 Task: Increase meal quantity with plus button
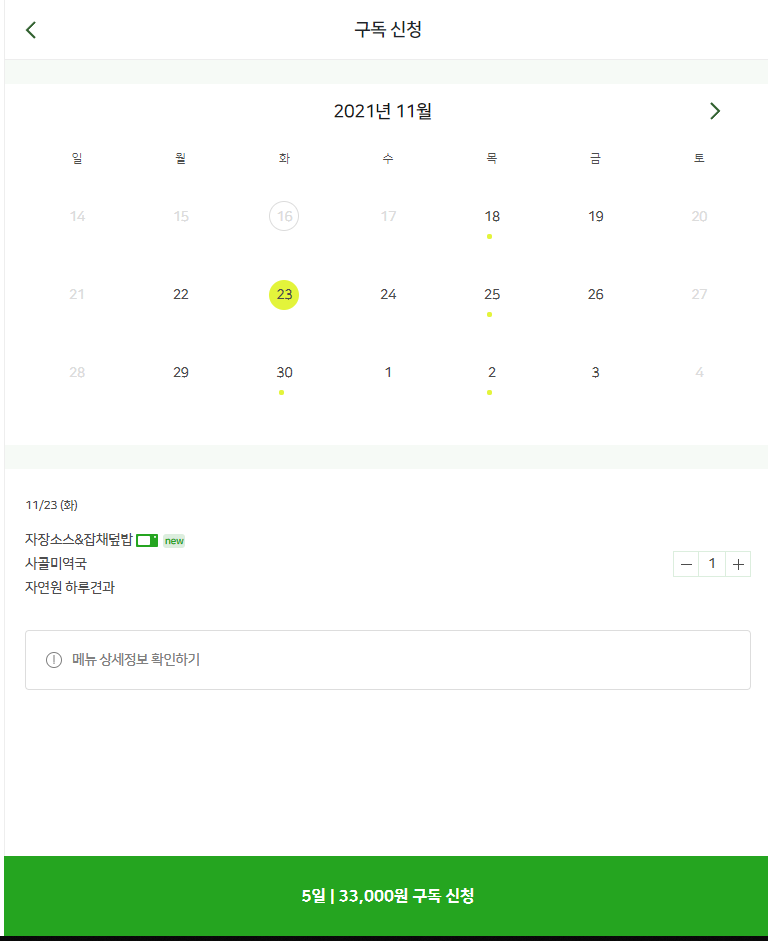(x=738, y=564)
